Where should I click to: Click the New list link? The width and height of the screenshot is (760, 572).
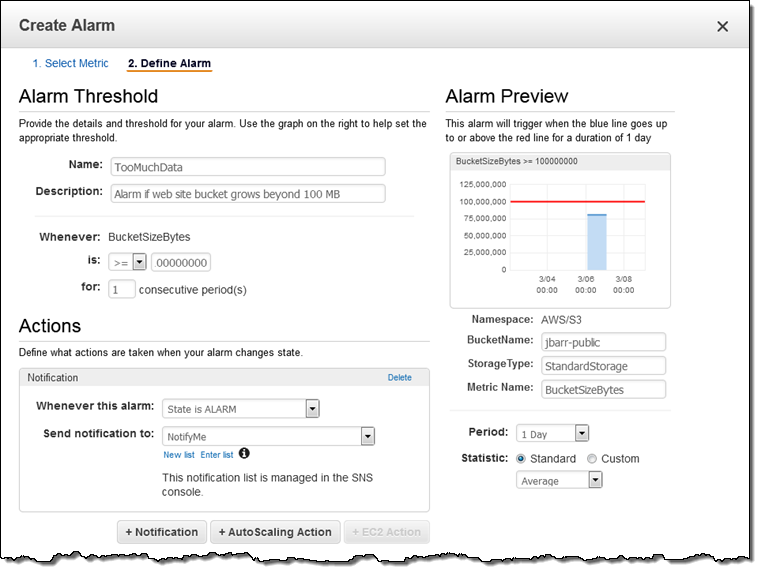(179, 455)
